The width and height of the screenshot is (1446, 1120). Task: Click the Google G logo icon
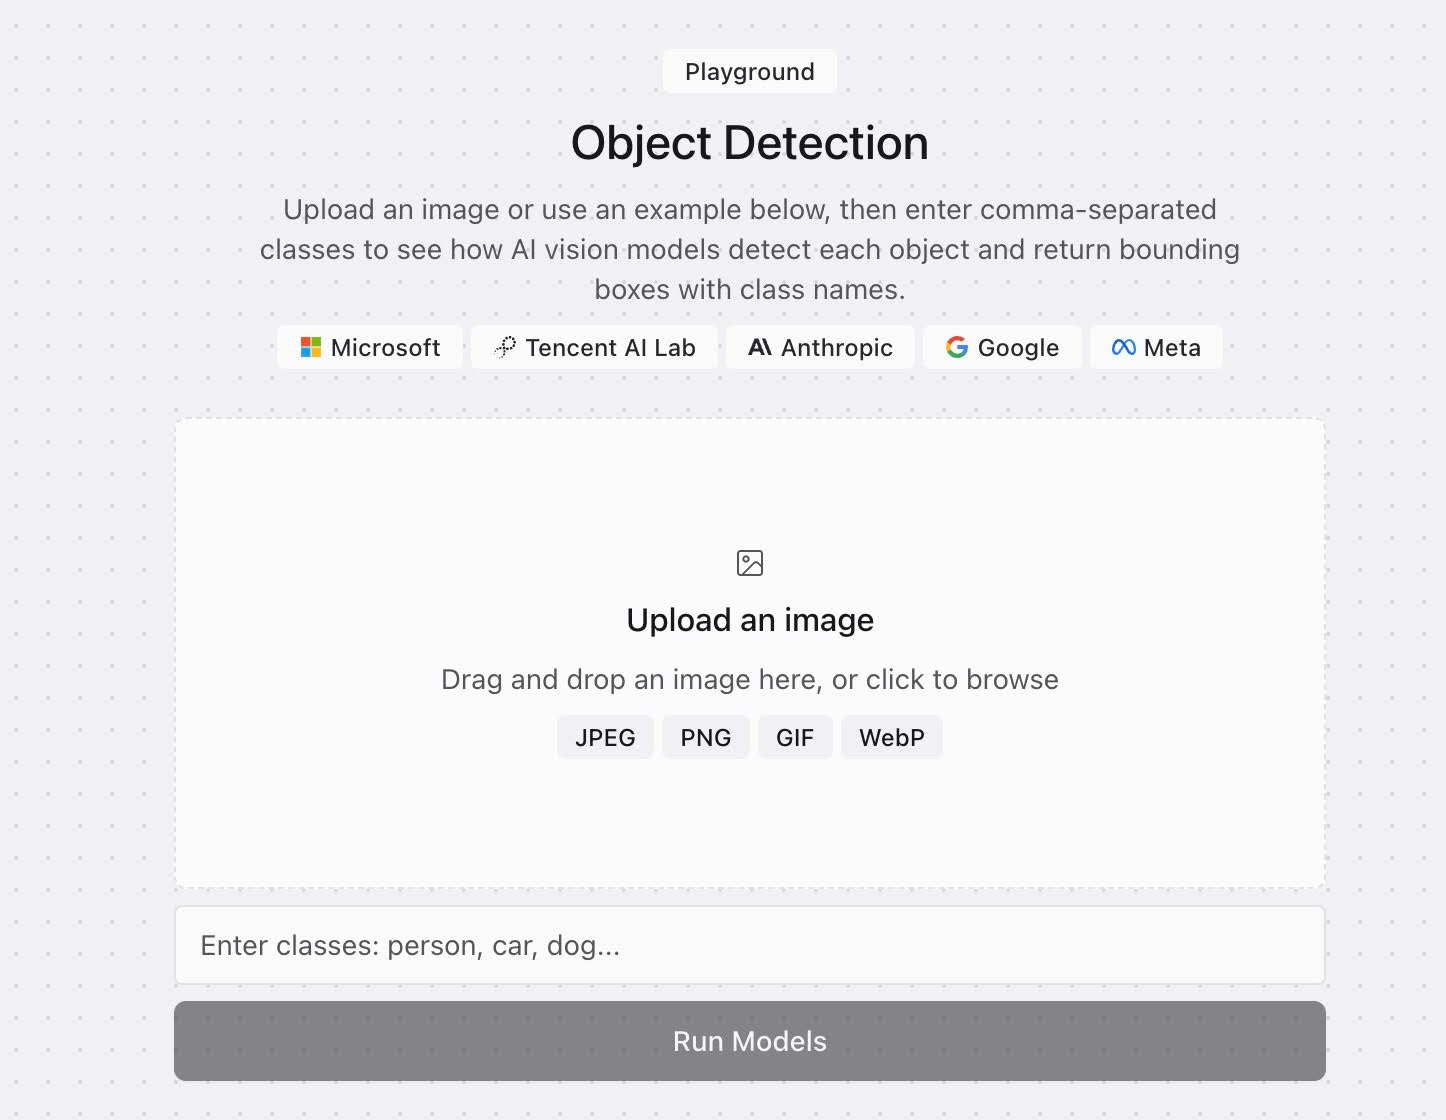[x=957, y=347]
